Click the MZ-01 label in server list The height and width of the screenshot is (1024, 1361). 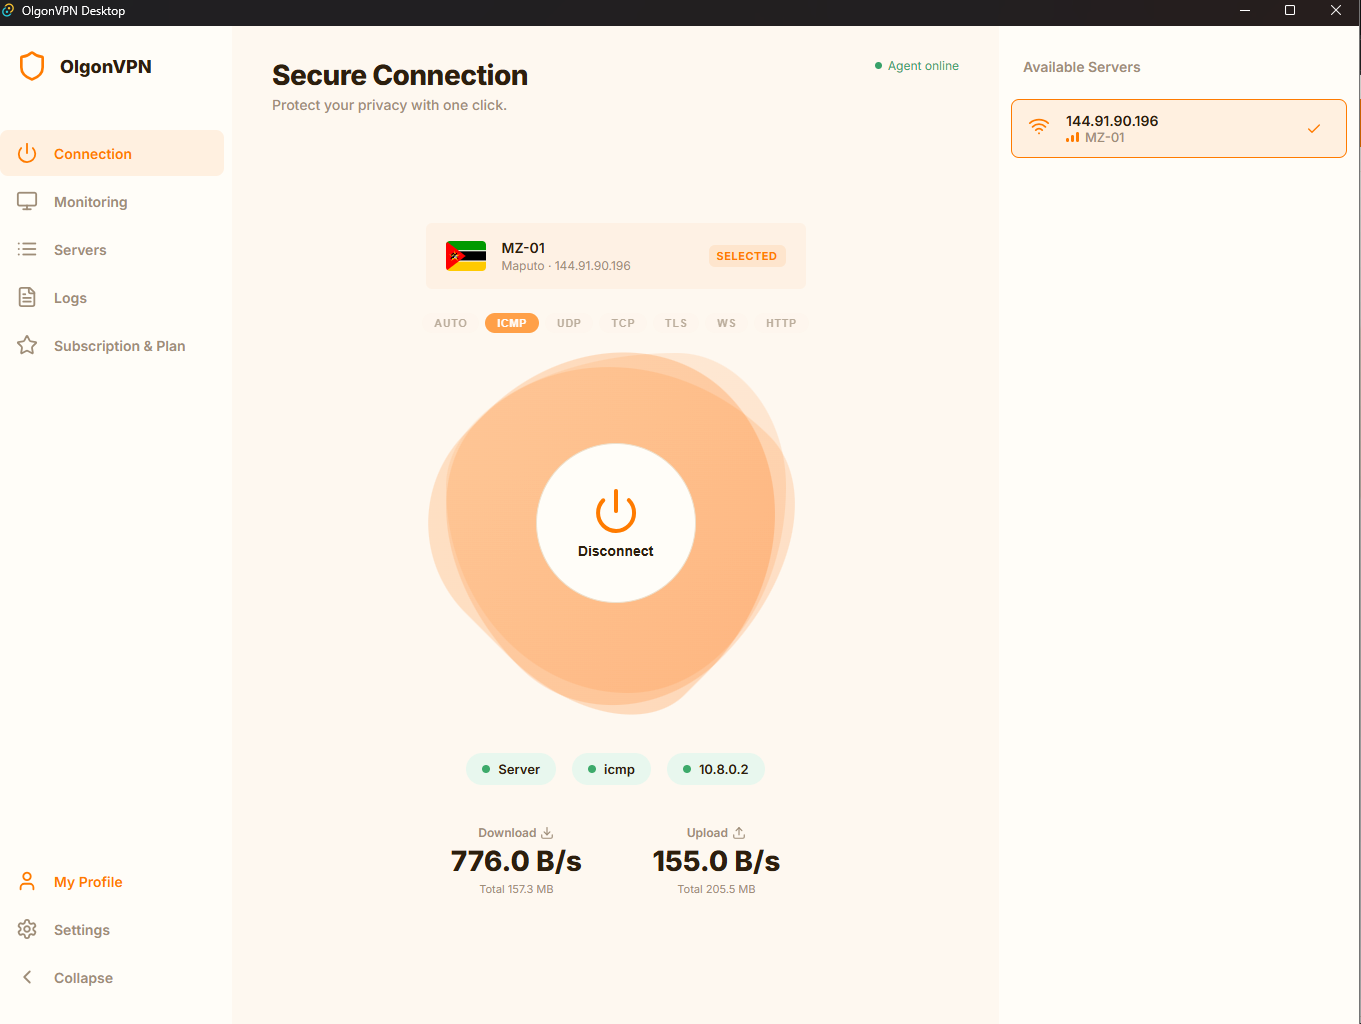(x=1105, y=138)
